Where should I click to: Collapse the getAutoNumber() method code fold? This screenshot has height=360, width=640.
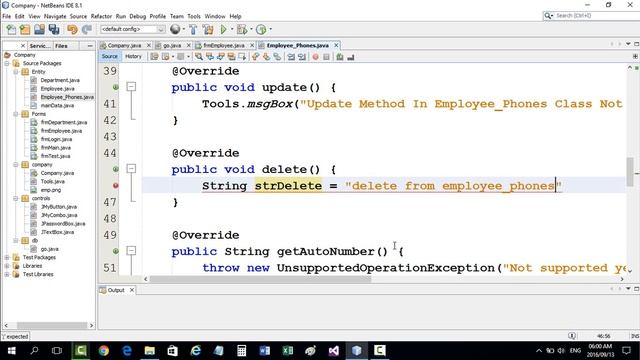[131, 251]
